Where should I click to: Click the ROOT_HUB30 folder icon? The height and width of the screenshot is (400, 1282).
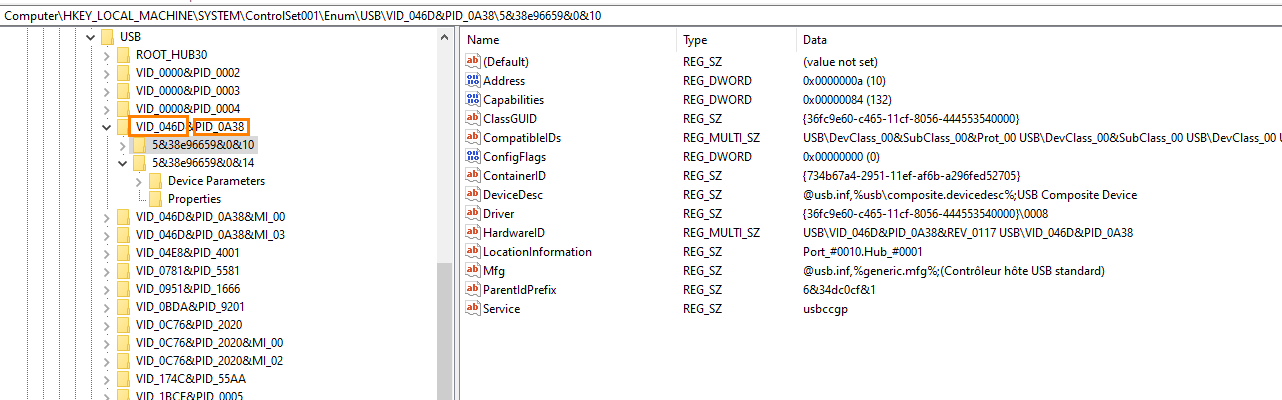coord(123,55)
